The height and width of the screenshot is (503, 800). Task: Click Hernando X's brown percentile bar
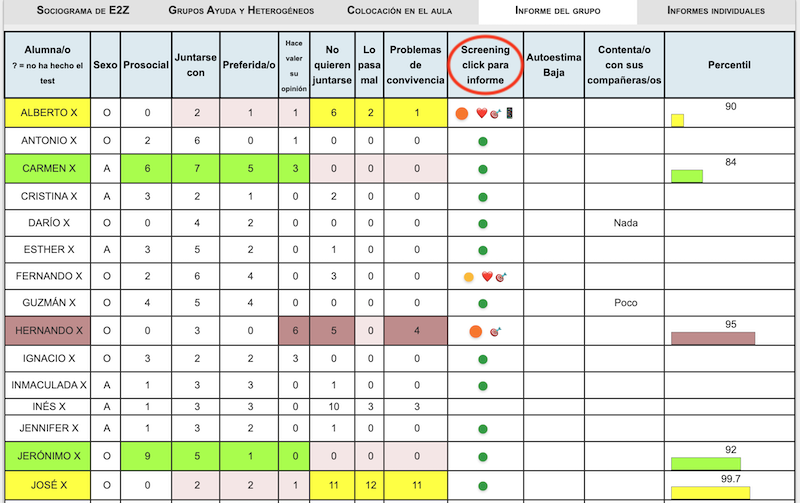712,338
